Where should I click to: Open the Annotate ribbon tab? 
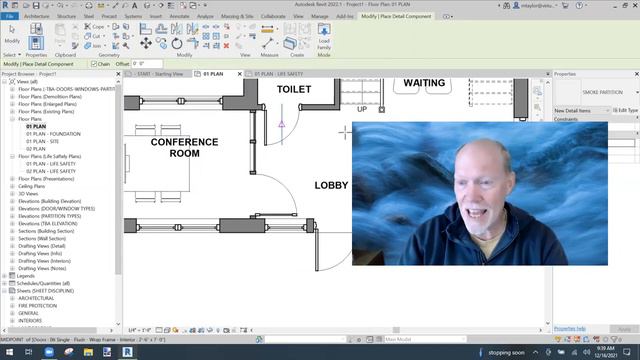point(179,16)
